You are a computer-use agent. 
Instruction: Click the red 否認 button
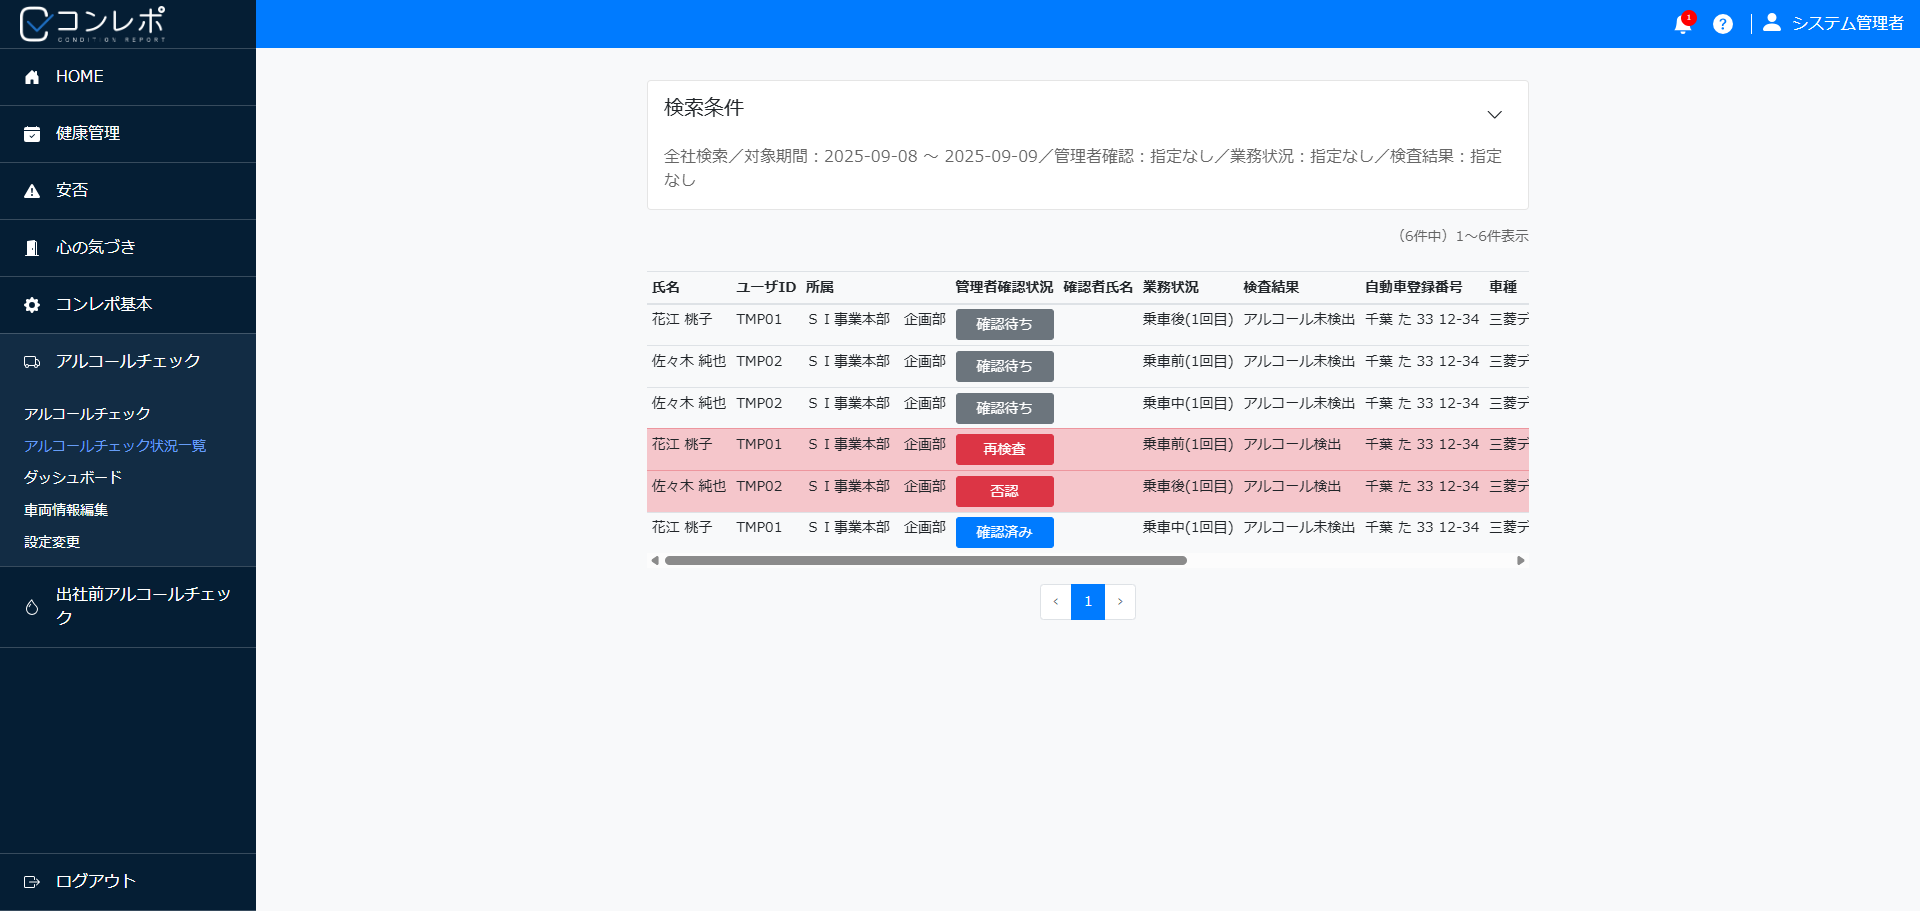point(1004,492)
